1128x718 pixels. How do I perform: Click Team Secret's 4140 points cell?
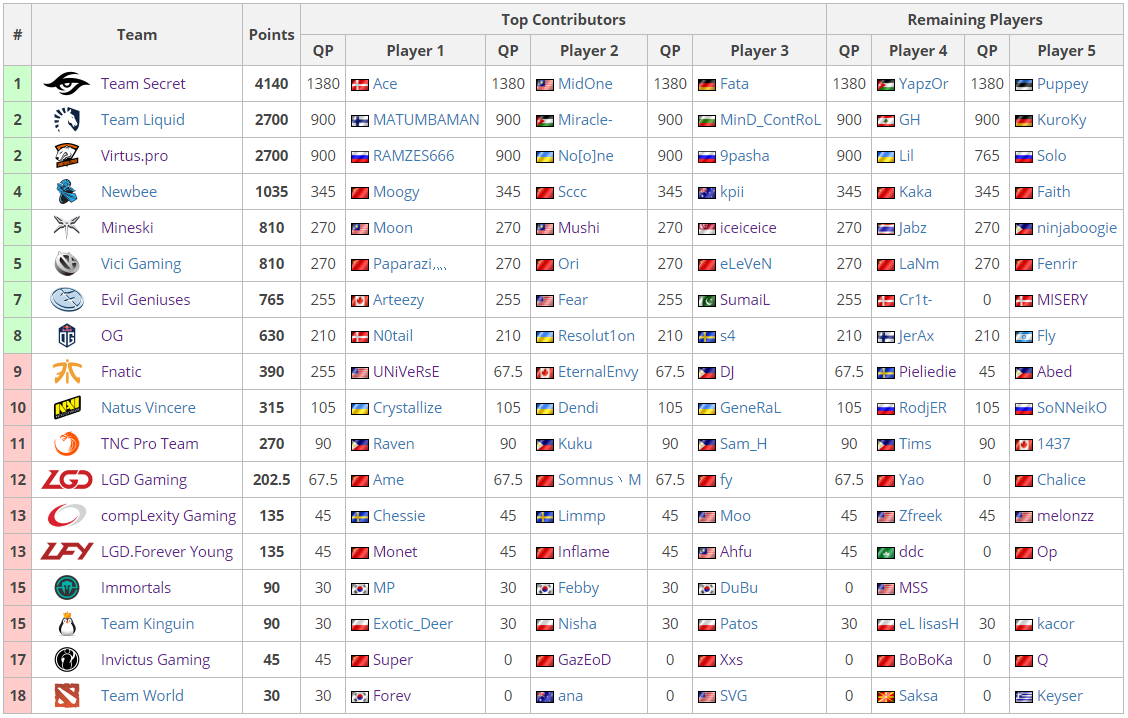click(271, 84)
